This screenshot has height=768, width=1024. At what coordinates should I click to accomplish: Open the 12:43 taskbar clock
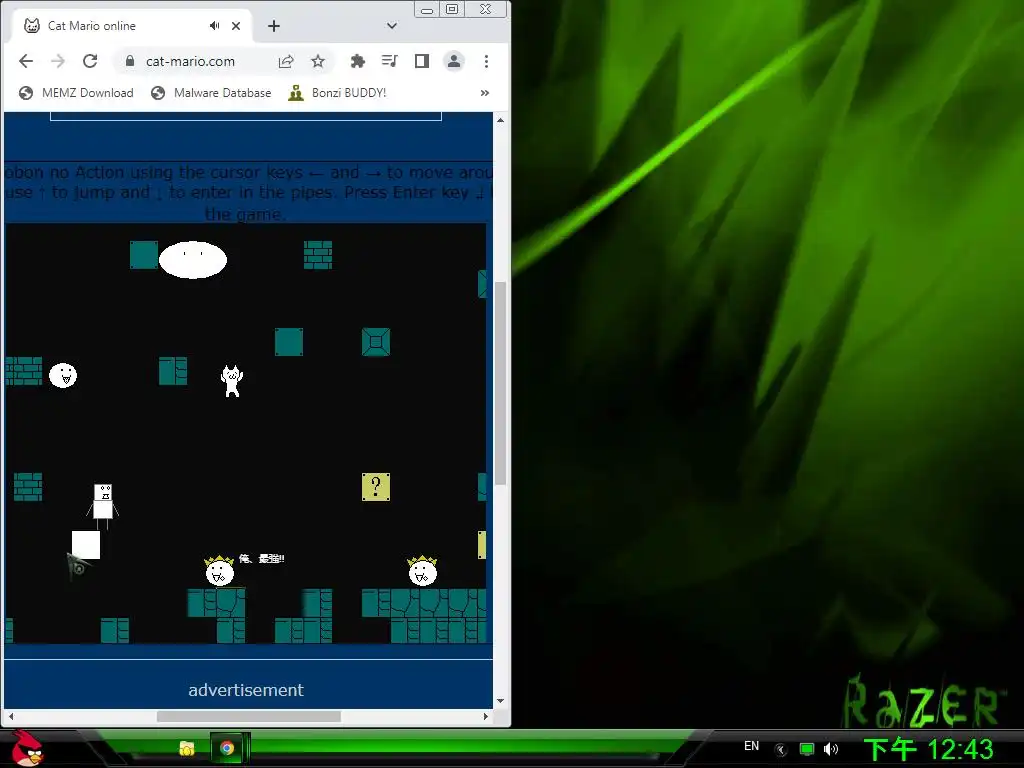(929, 750)
